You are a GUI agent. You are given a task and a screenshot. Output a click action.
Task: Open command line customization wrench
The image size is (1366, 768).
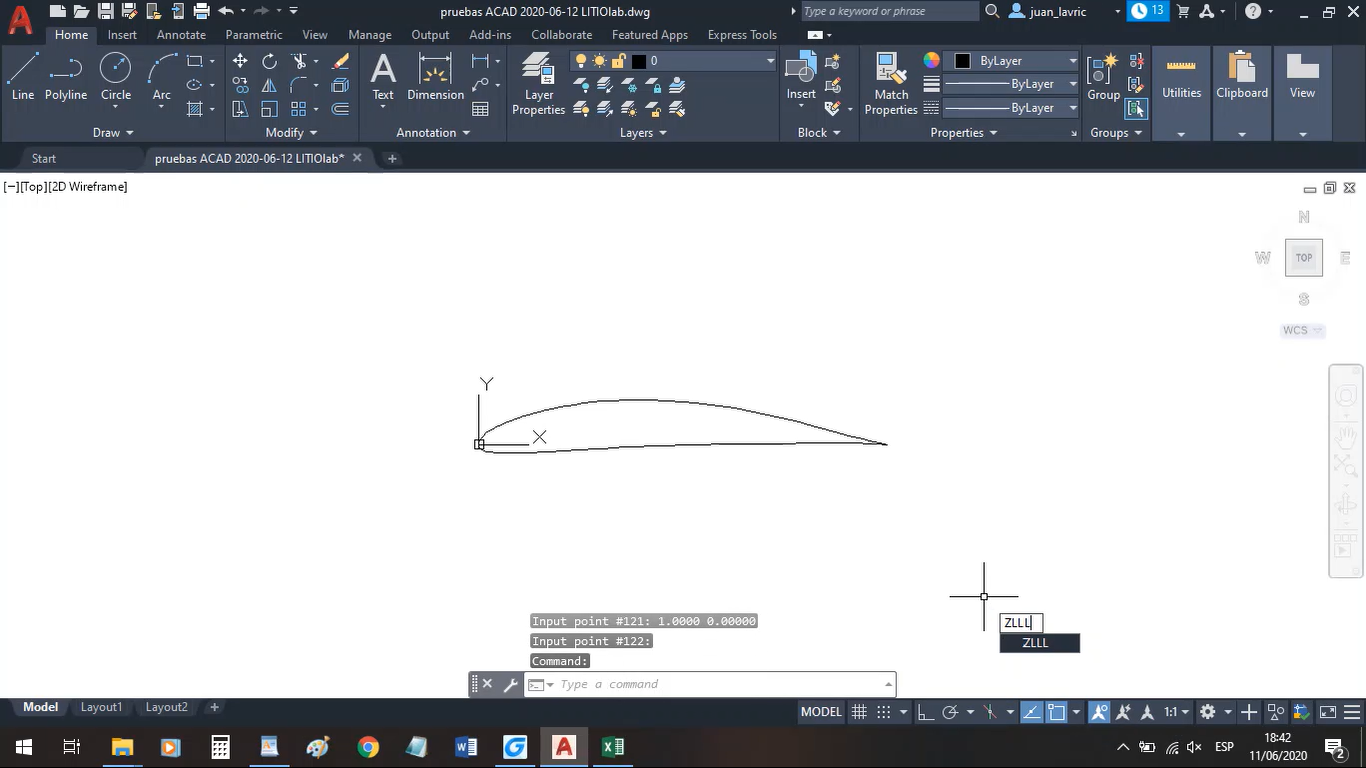click(510, 684)
